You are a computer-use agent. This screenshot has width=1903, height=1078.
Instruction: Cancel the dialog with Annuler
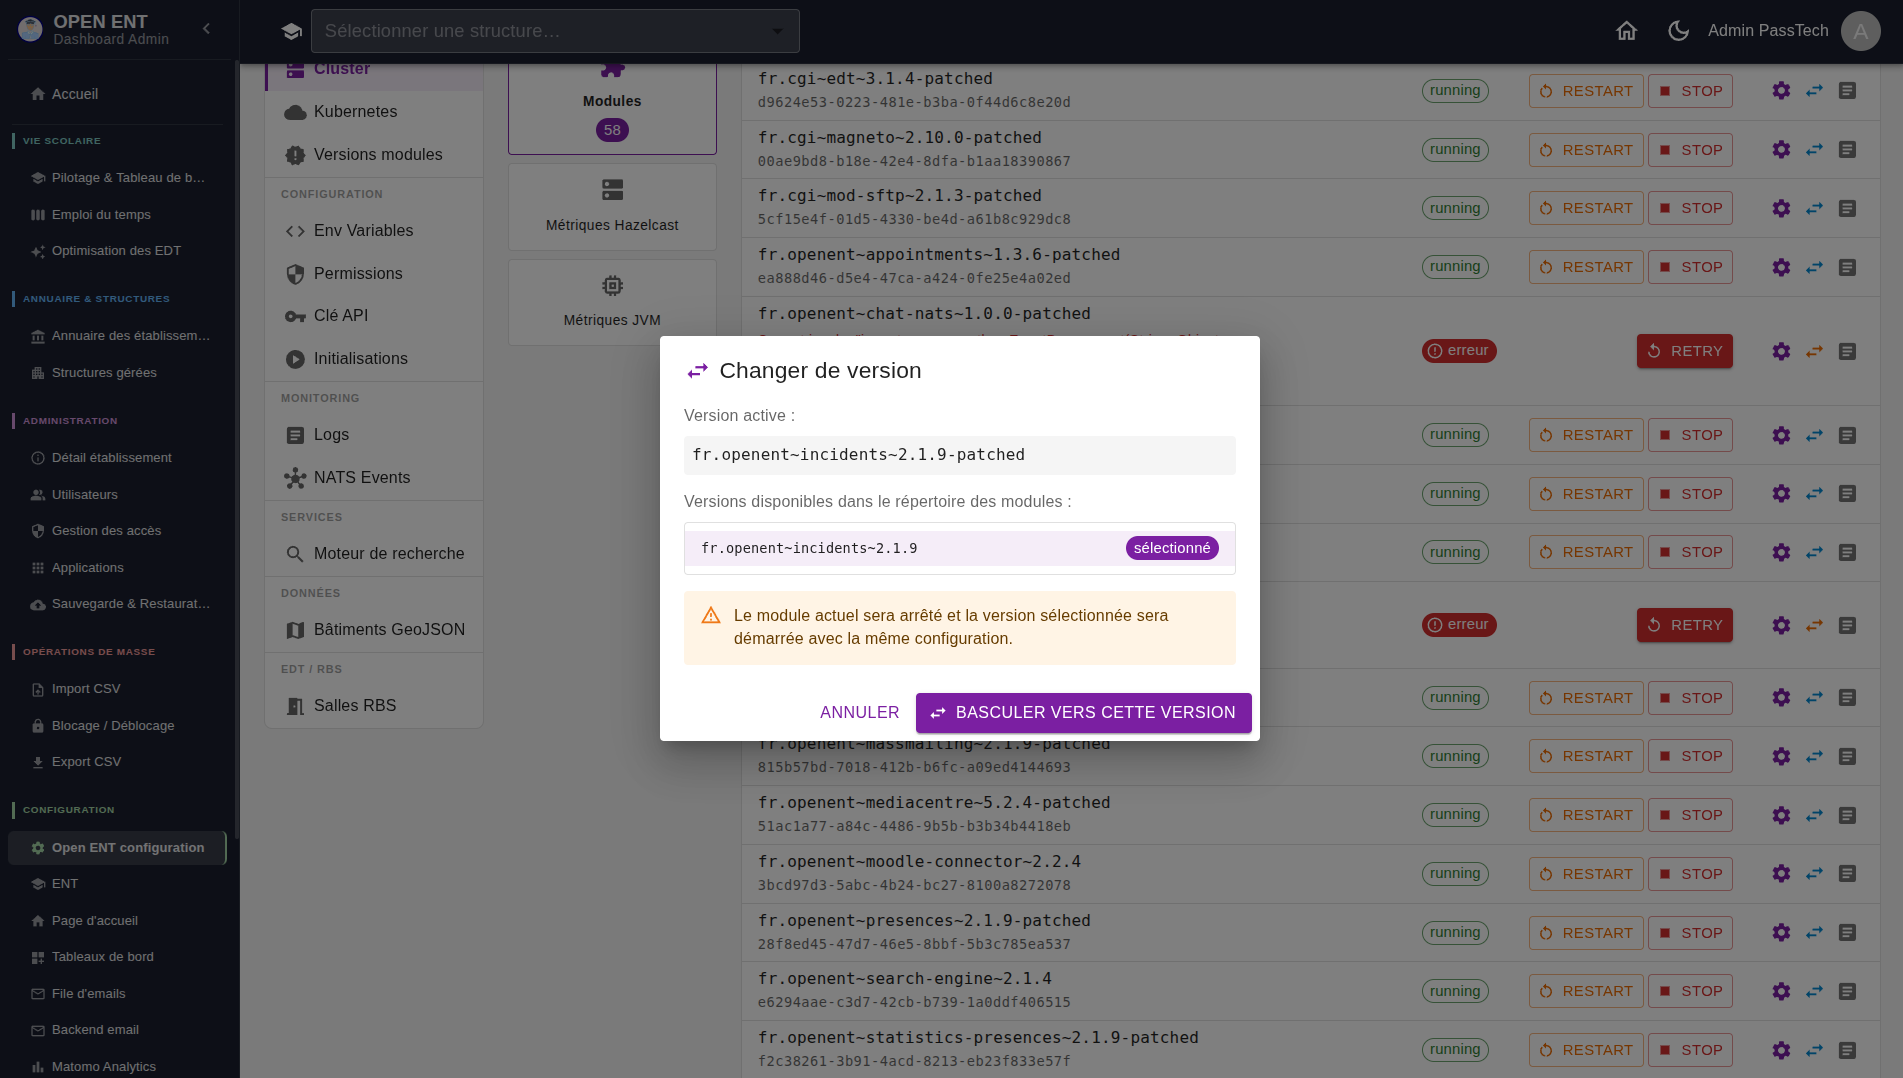pyautogui.click(x=859, y=713)
